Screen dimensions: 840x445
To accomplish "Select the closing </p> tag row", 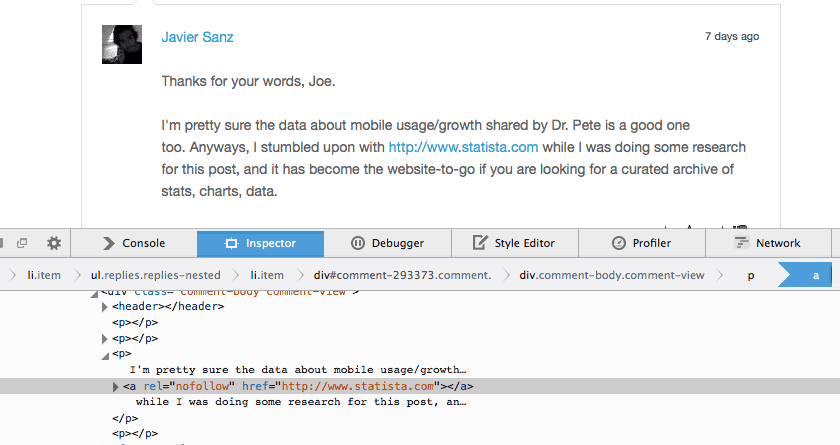I will [x=125, y=418].
